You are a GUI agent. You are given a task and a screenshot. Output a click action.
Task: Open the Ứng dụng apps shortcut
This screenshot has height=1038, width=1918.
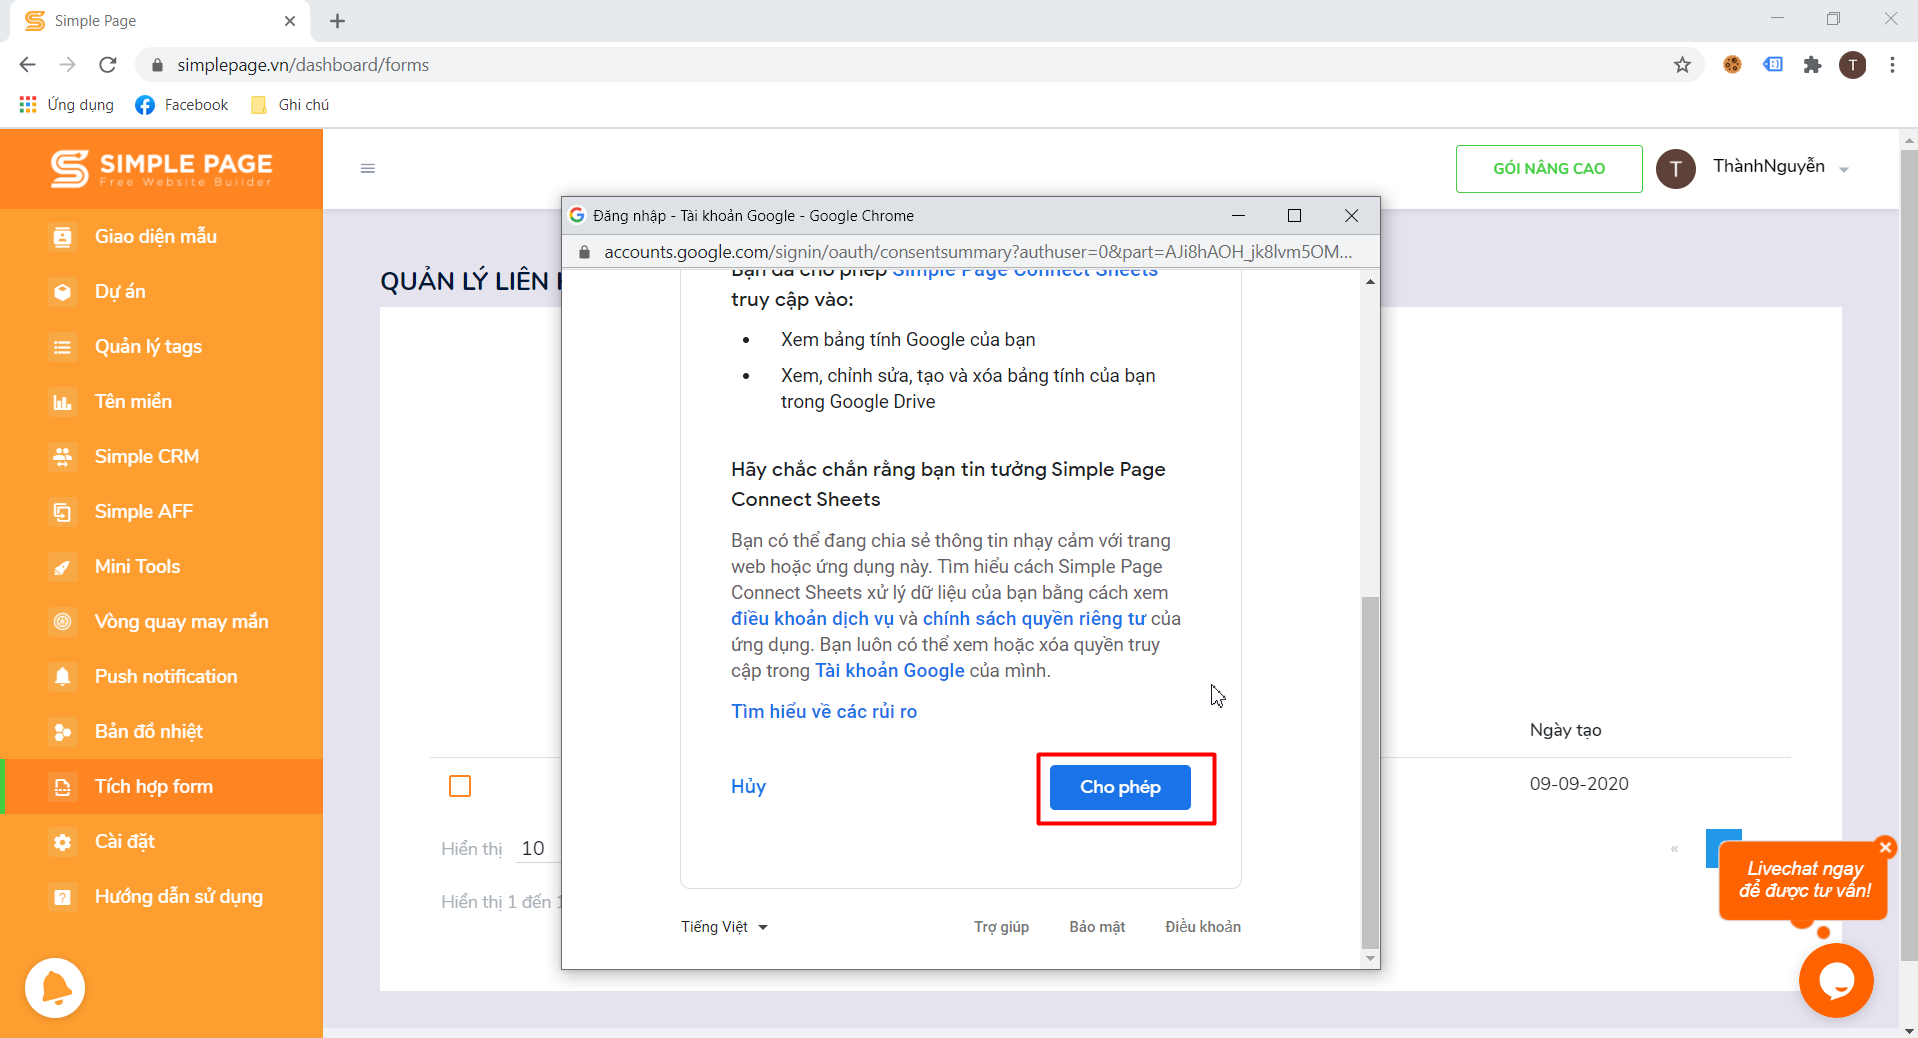tap(67, 105)
